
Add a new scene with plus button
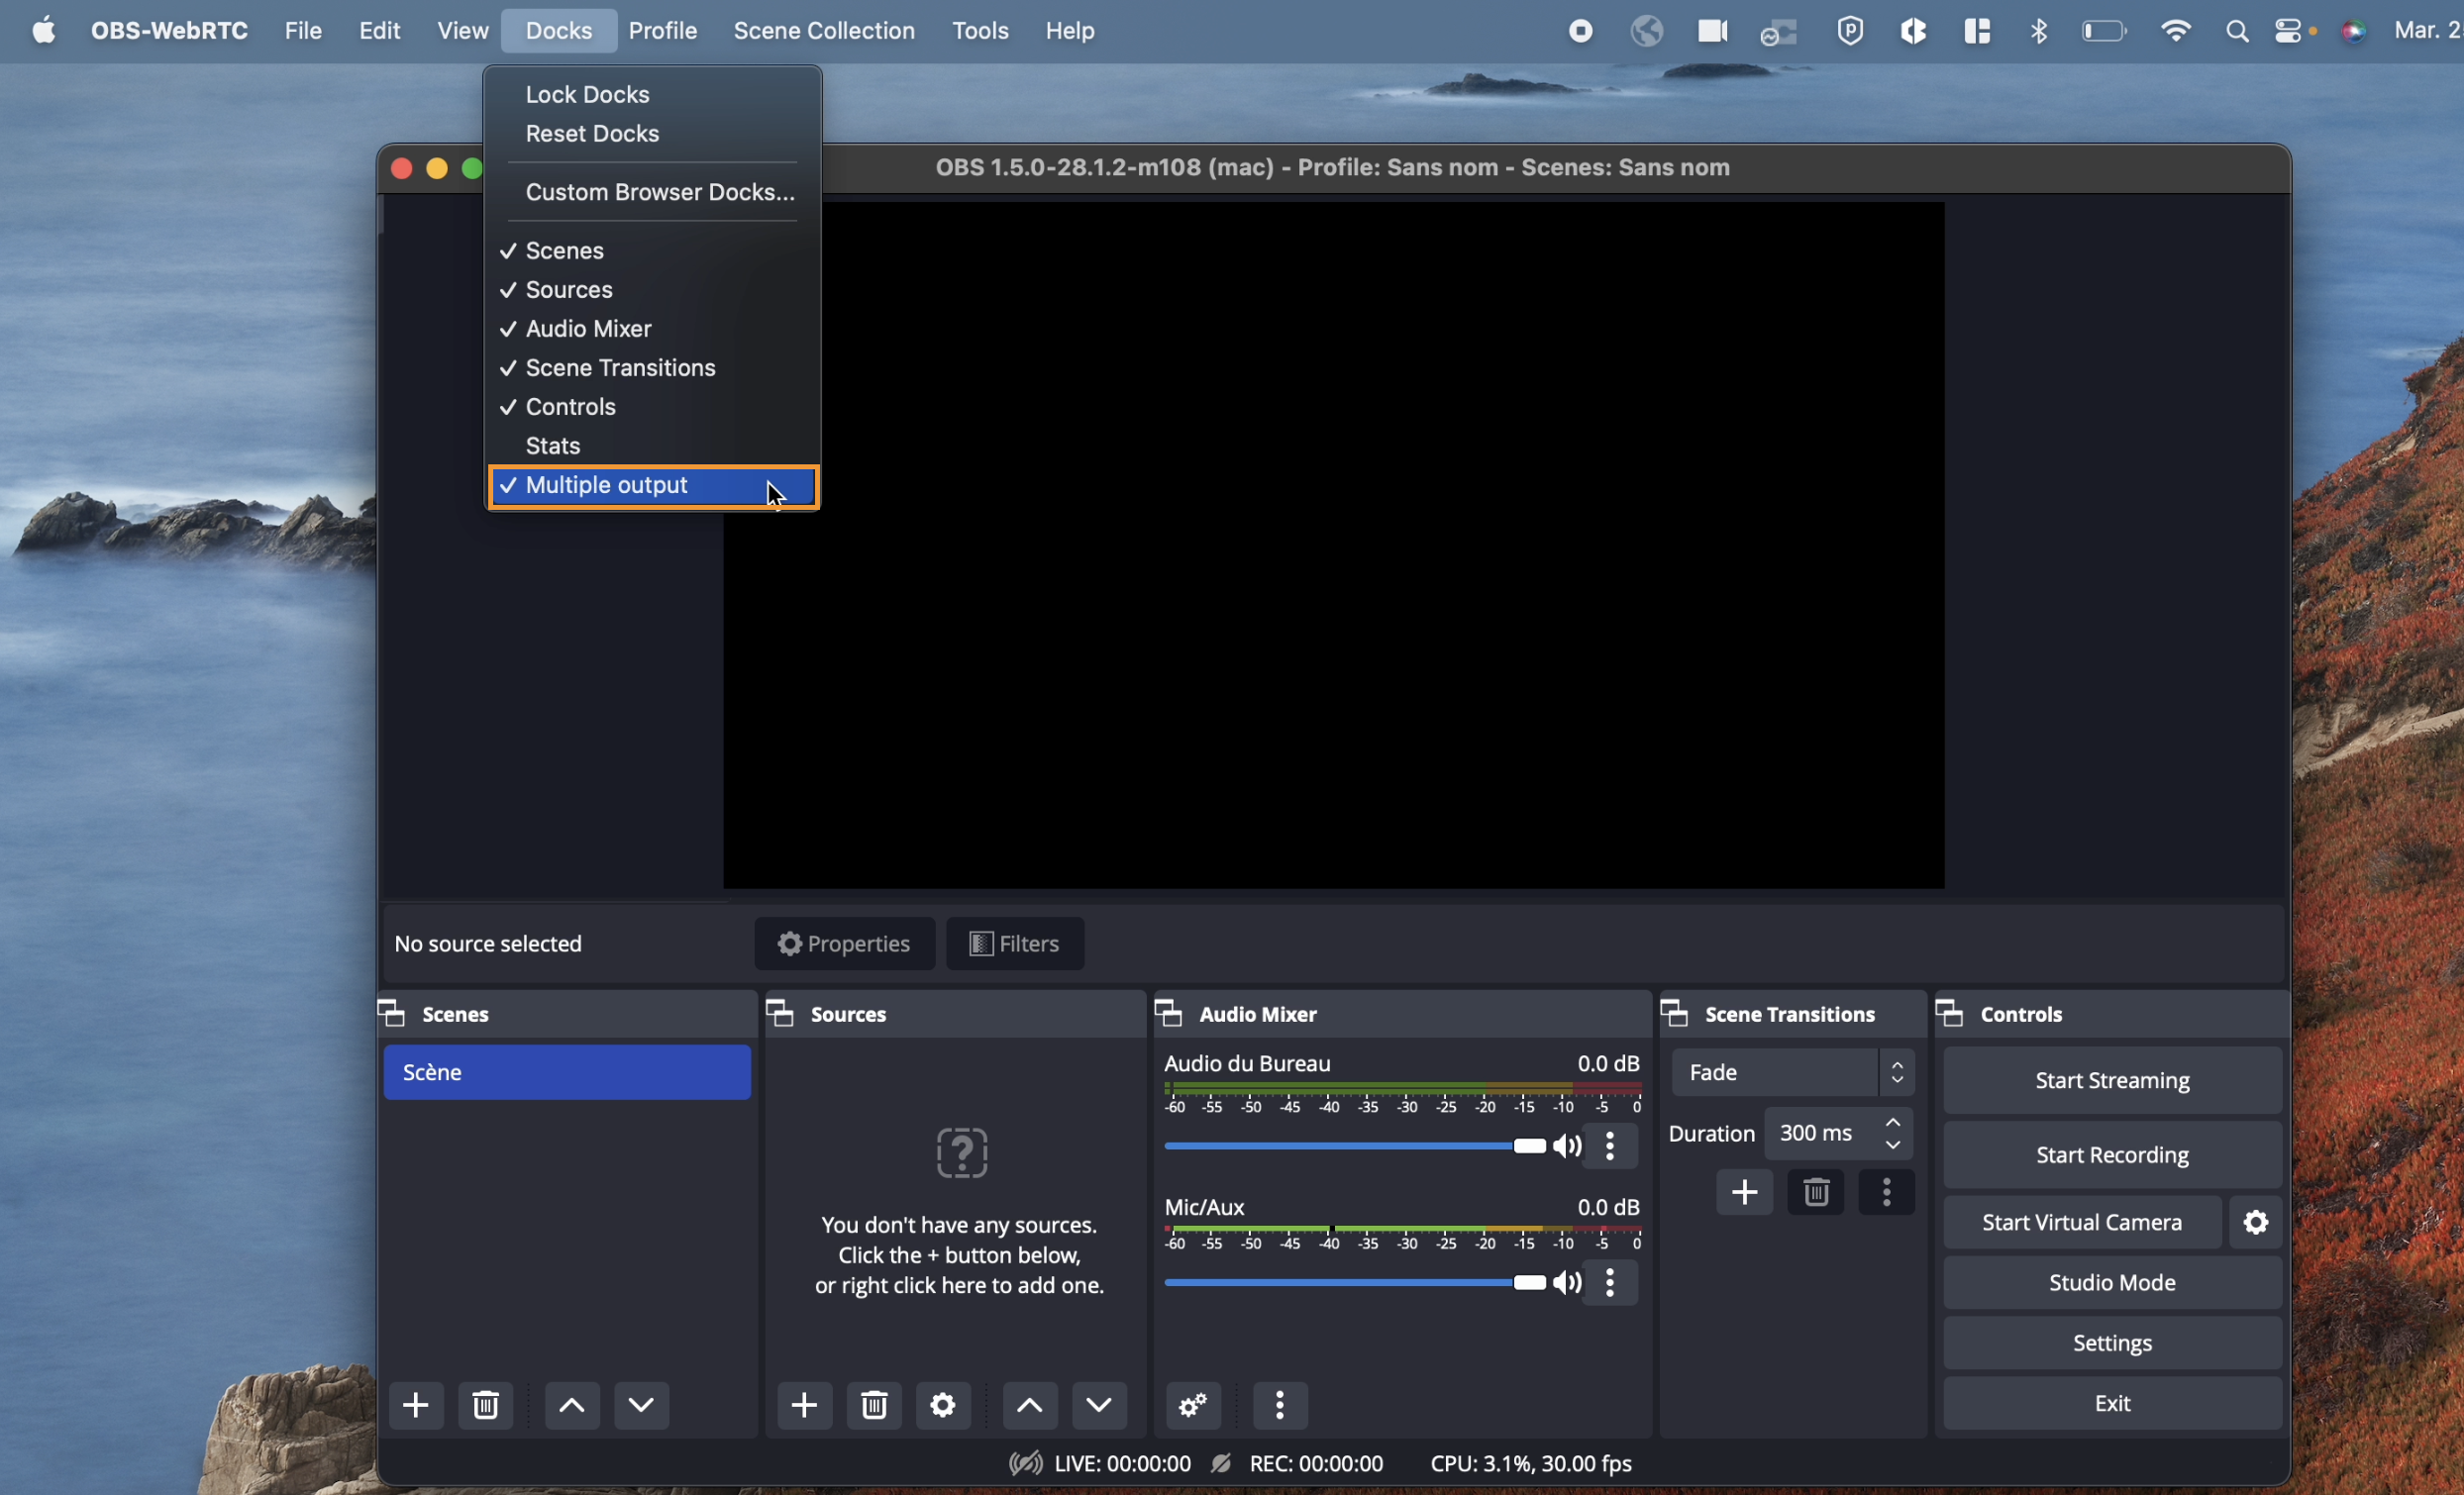[x=416, y=1405]
